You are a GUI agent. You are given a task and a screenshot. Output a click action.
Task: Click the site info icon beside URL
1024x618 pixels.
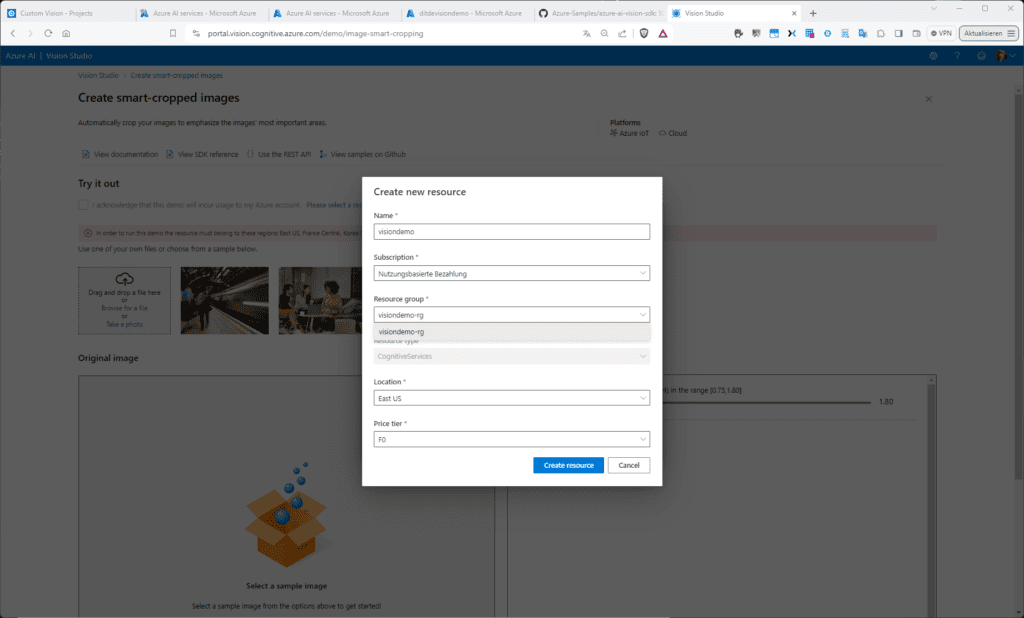point(196,33)
